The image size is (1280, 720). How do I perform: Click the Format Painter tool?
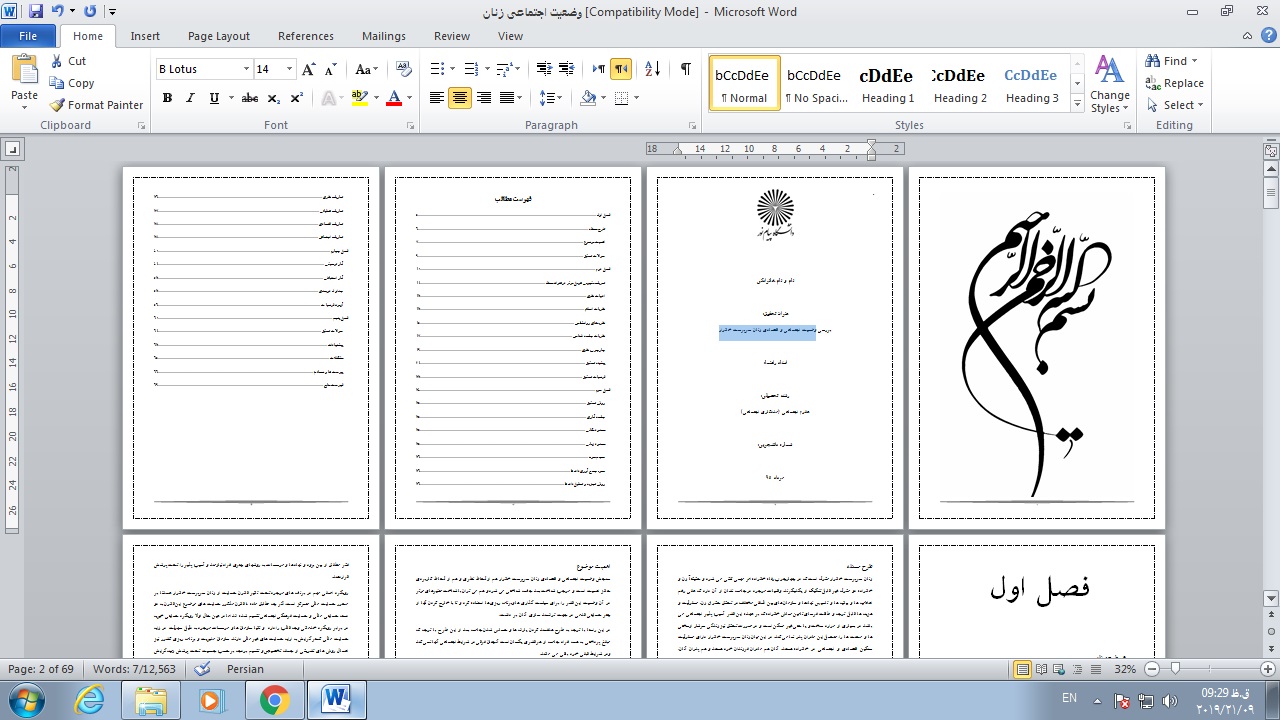tap(97, 105)
